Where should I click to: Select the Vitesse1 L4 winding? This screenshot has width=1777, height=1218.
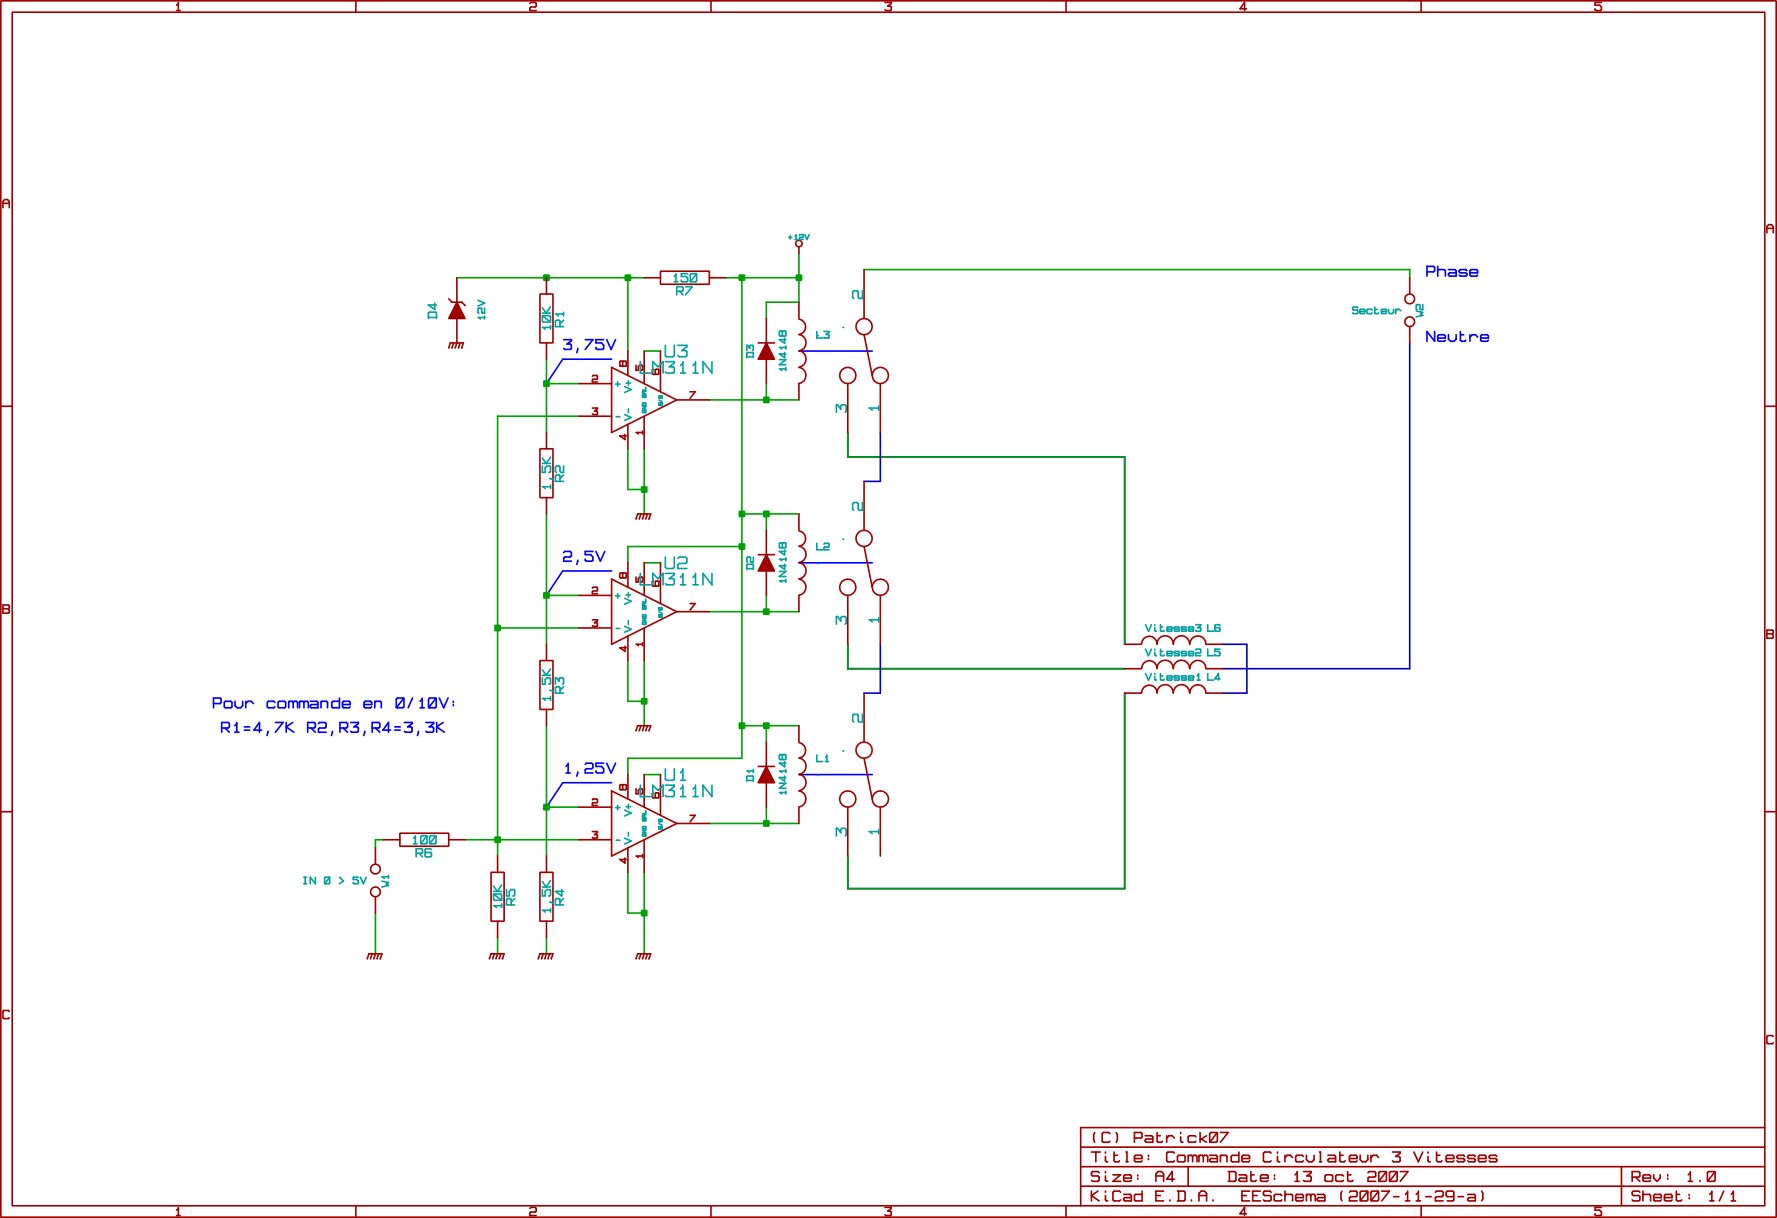(x=1174, y=690)
